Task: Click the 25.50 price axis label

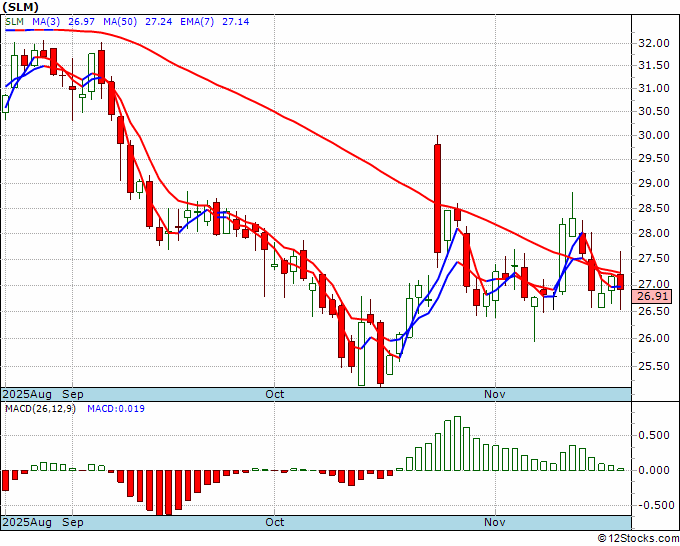Action: pos(654,366)
